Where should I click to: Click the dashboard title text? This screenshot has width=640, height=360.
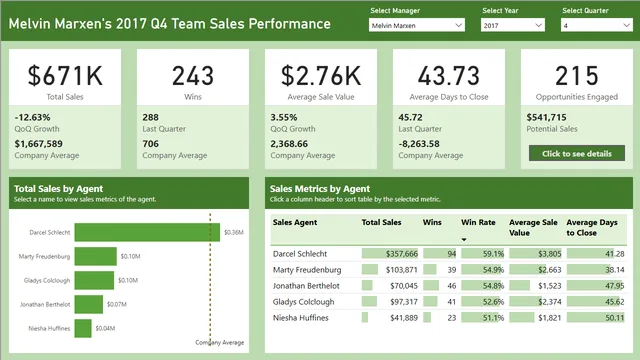[x=170, y=24]
